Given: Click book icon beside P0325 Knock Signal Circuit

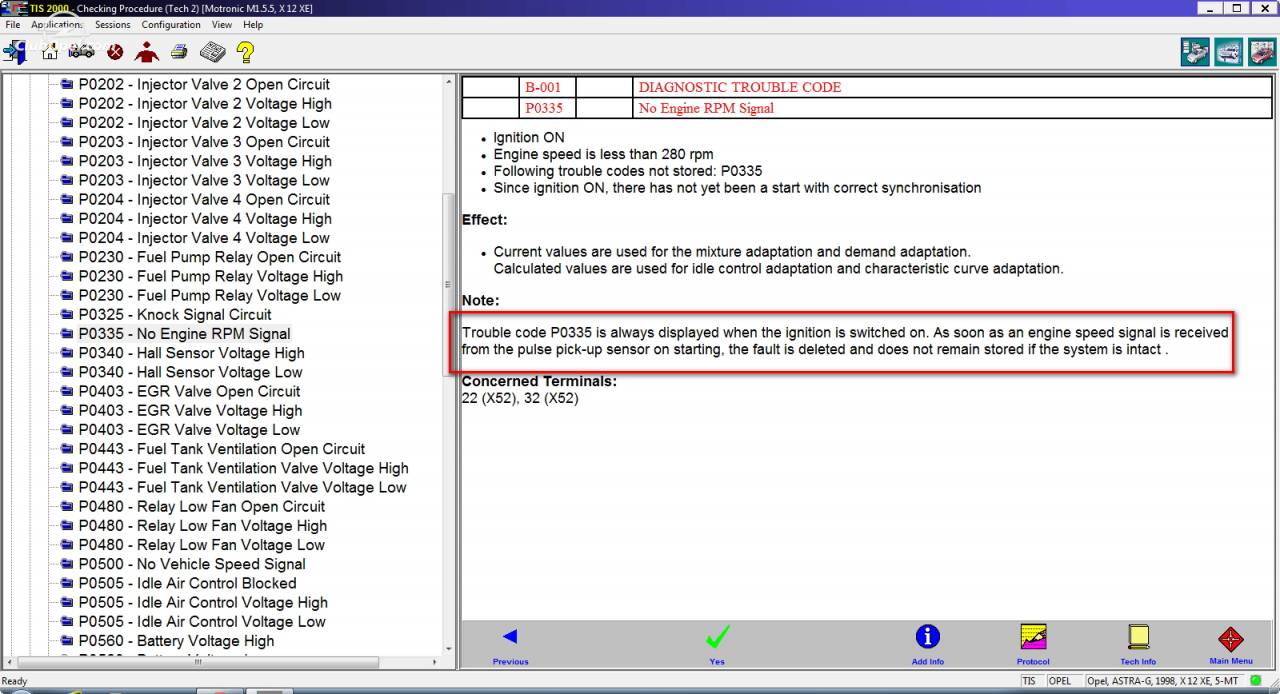Looking at the screenshot, I should 67,315.
